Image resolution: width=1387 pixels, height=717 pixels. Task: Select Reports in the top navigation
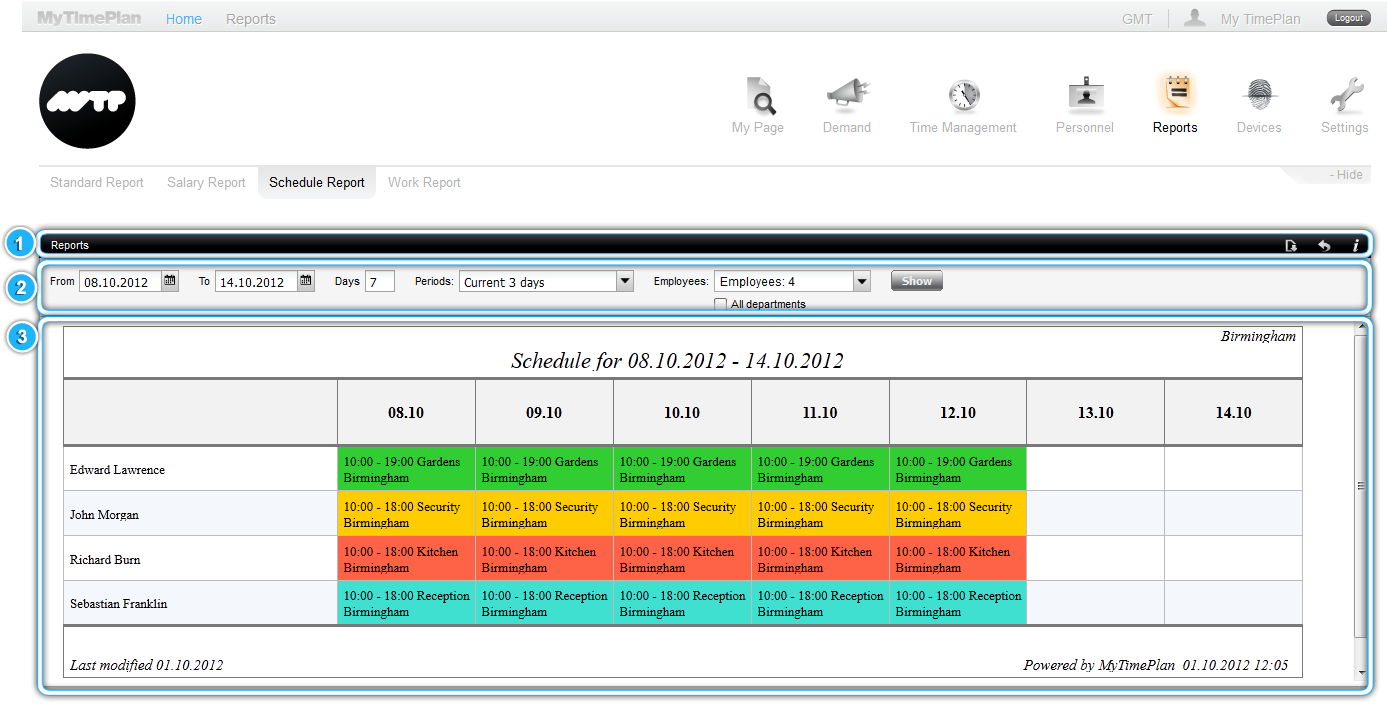click(x=251, y=19)
